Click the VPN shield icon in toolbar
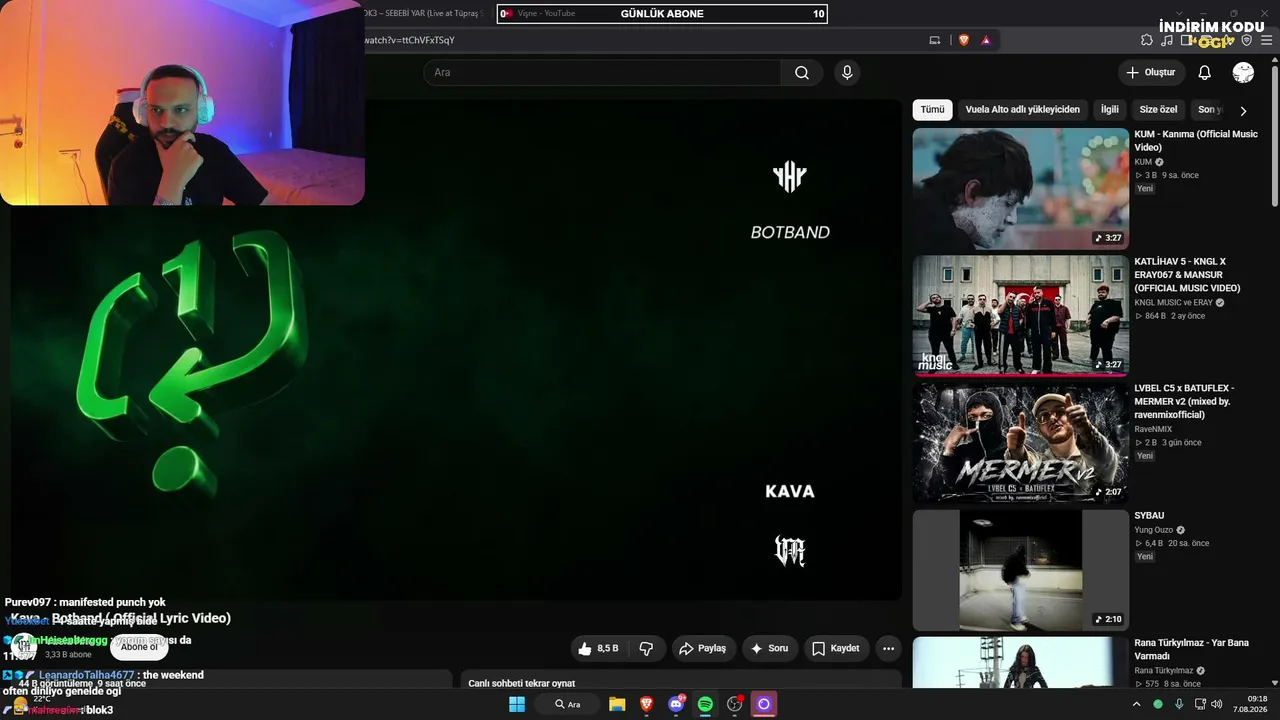The image size is (1280, 720). [x=1247, y=40]
